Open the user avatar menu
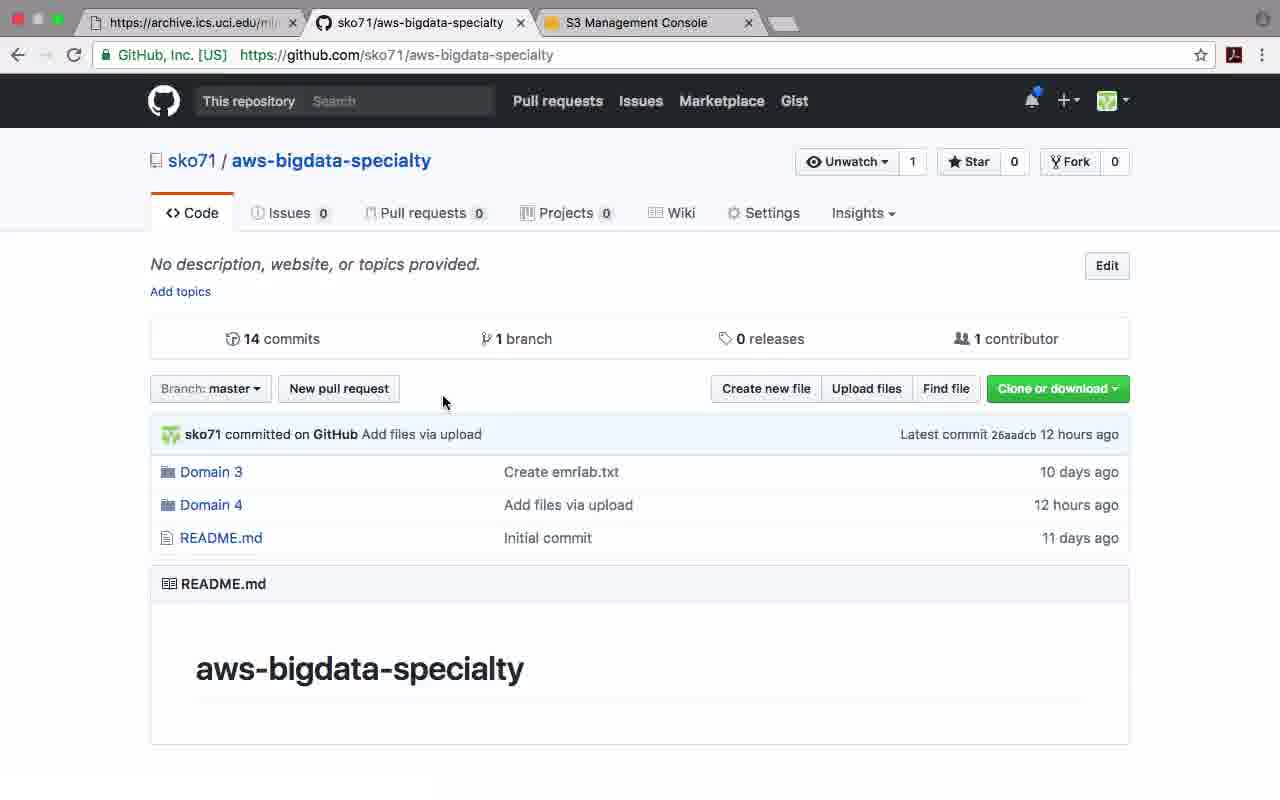This screenshot has height=800, width=1280. click(1112, 100)
